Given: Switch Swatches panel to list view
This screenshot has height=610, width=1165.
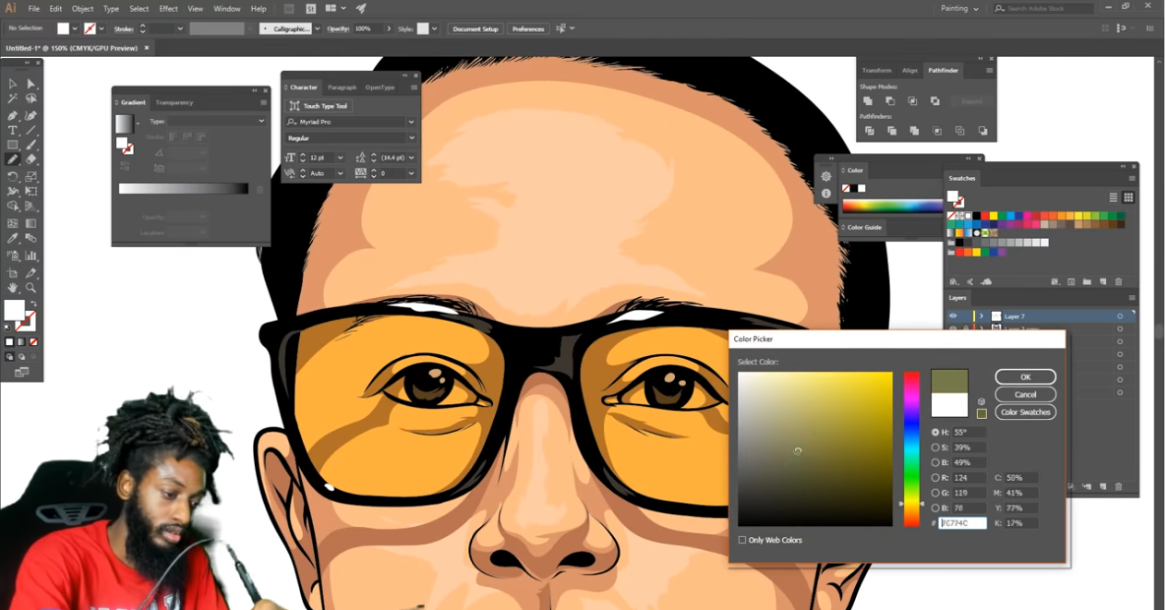Looking at the screenshot, I should (1113, 197).
